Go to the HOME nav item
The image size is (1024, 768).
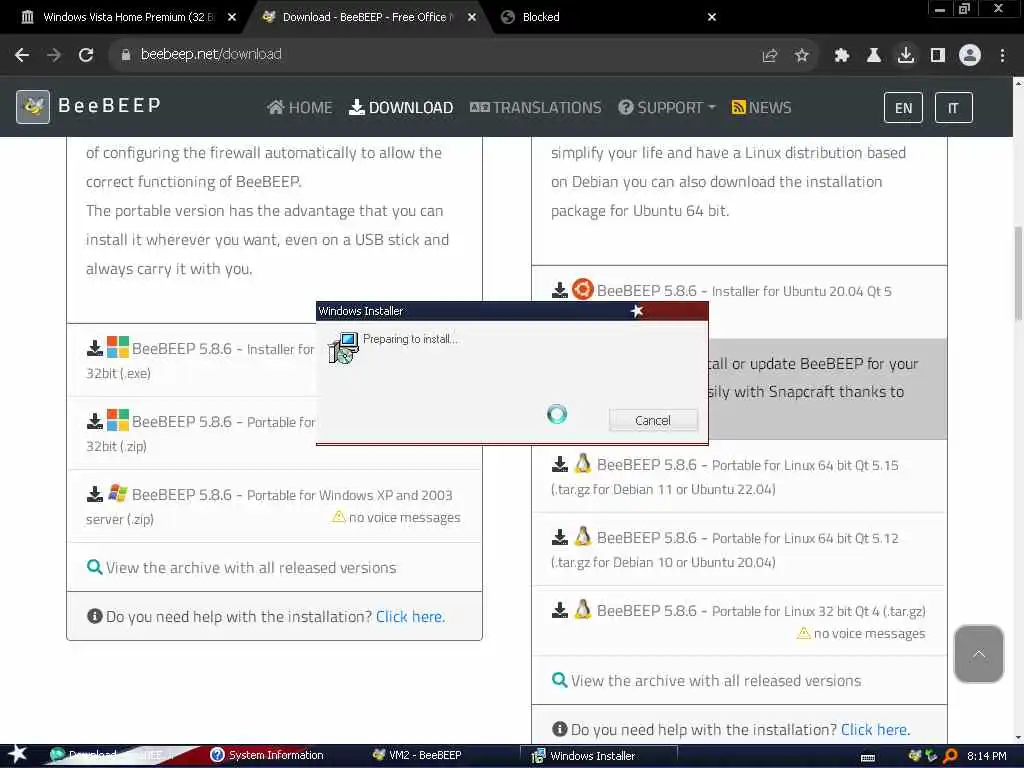click(300, 107)
